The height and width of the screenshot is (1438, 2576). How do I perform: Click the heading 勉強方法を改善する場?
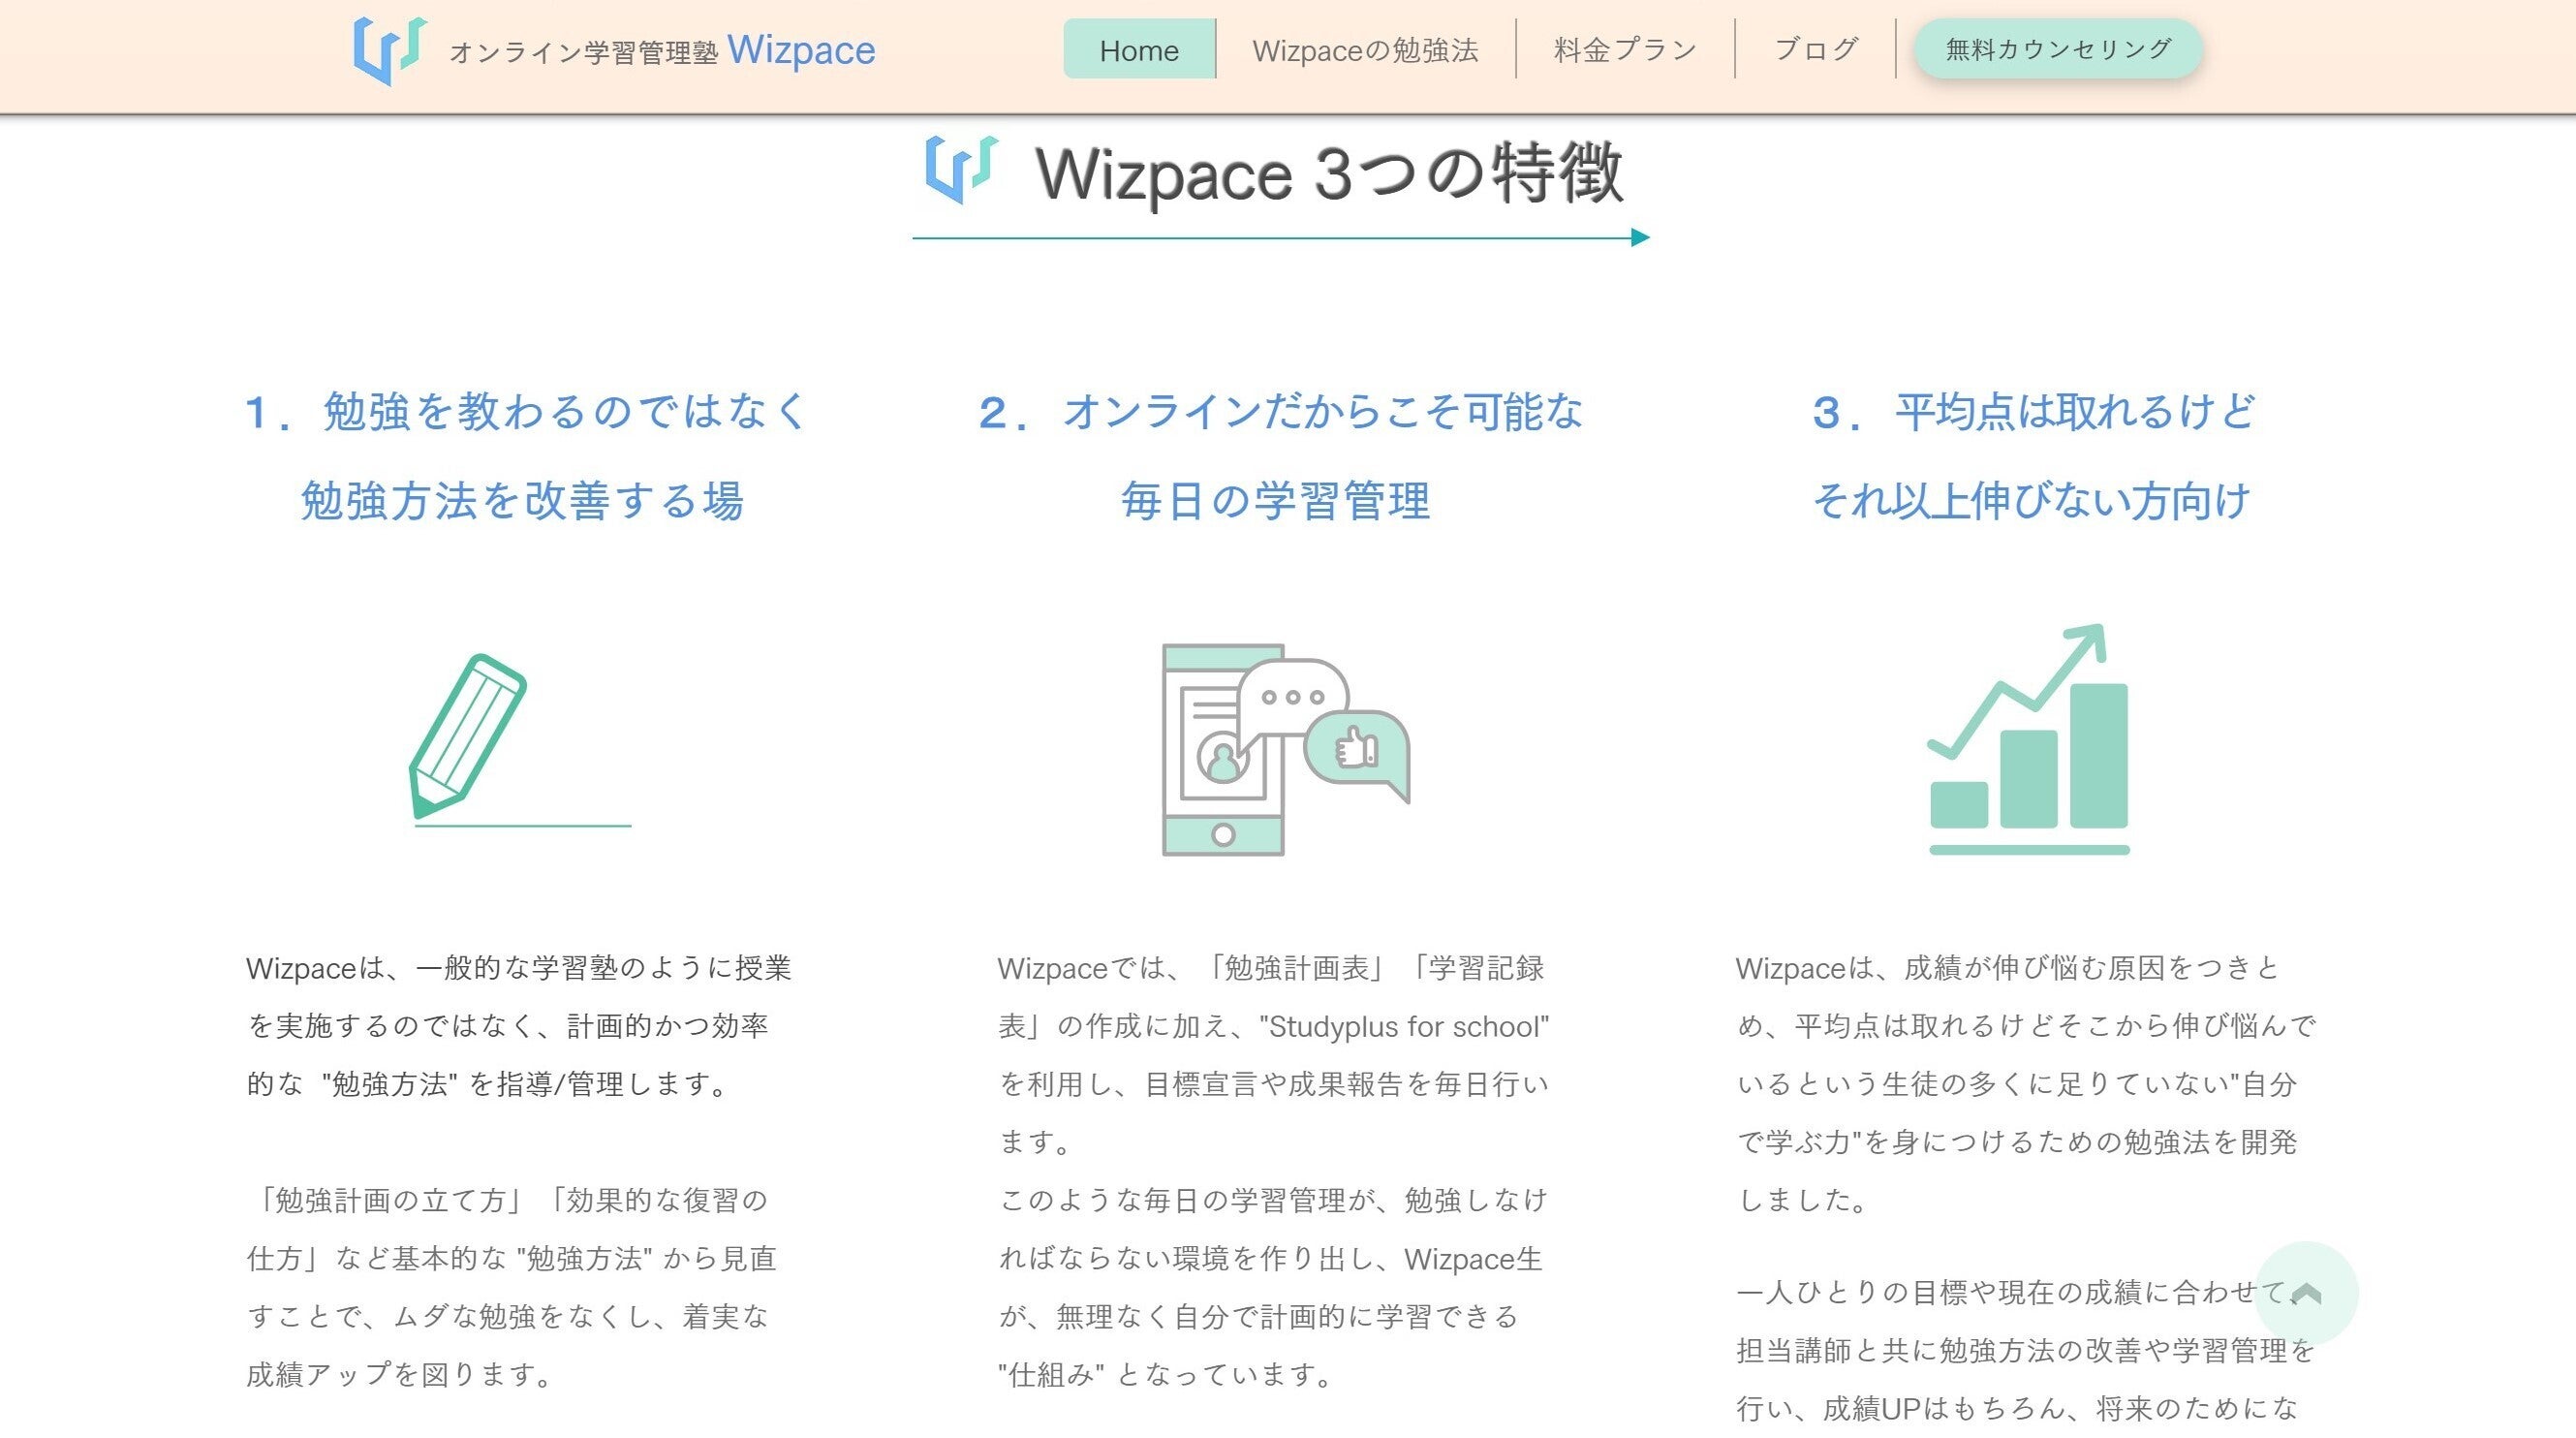coord(522,501)
